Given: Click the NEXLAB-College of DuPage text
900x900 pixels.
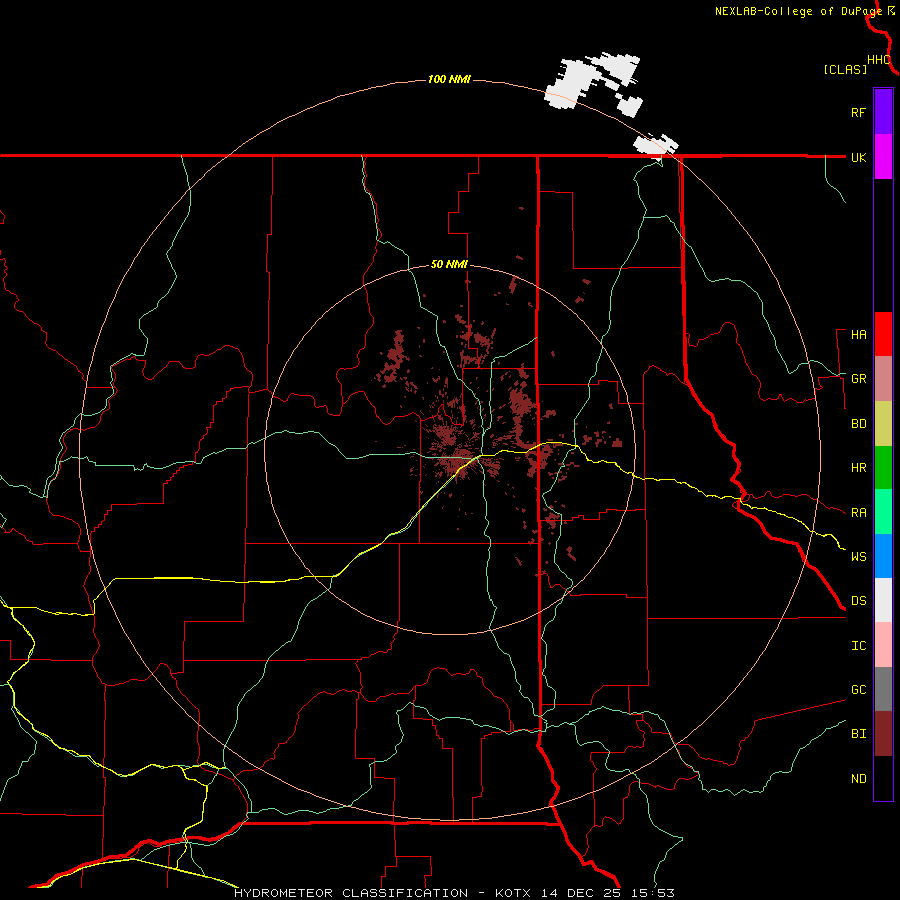Looking at the screenshot, I should coord(798,11).
